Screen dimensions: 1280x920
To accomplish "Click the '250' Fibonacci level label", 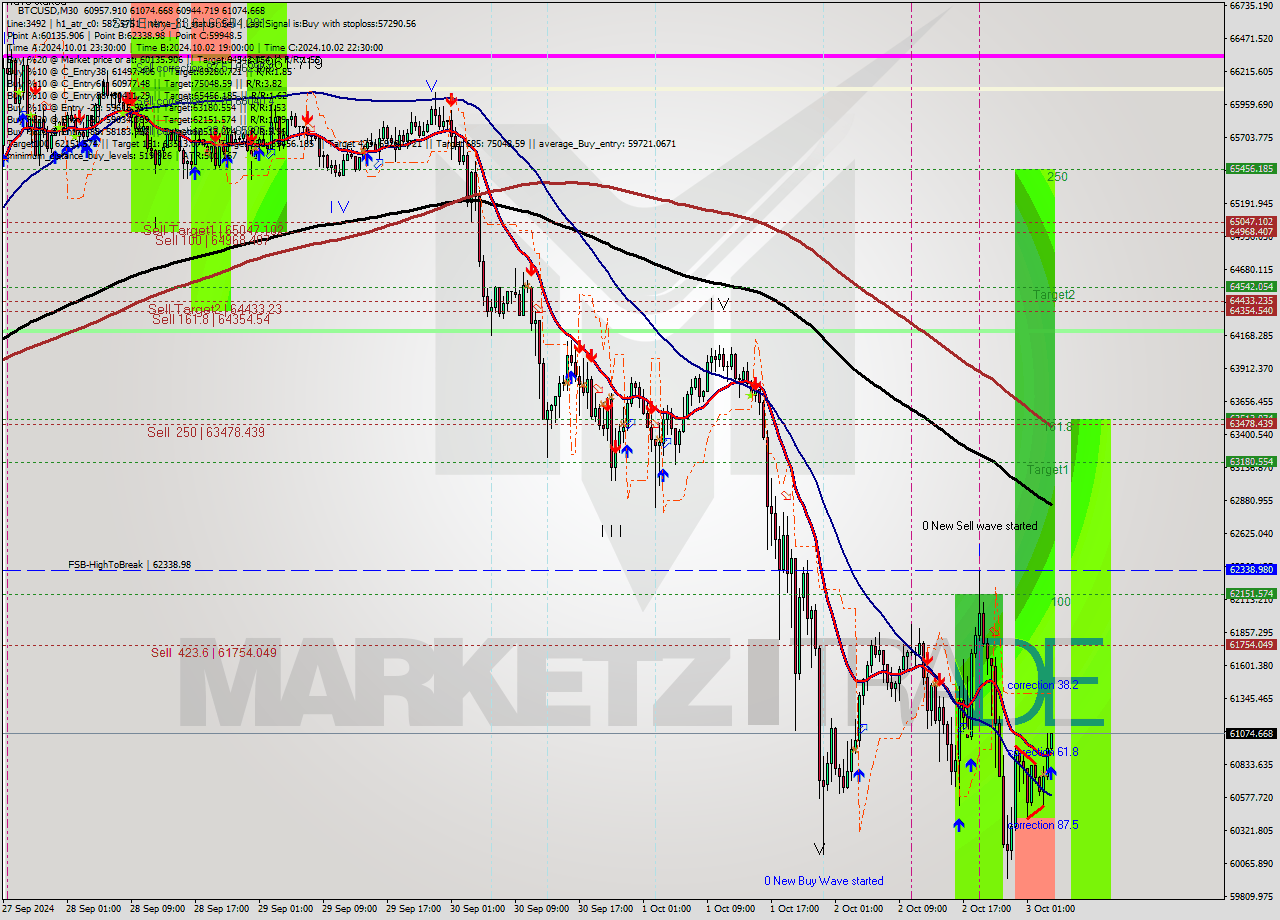I will point(1057,177).
